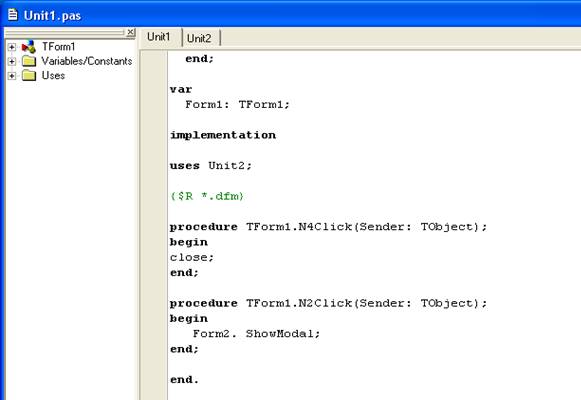The image size is (581, 400).
Task: Switch to the Unit2 tab
Action: (200, 38)
